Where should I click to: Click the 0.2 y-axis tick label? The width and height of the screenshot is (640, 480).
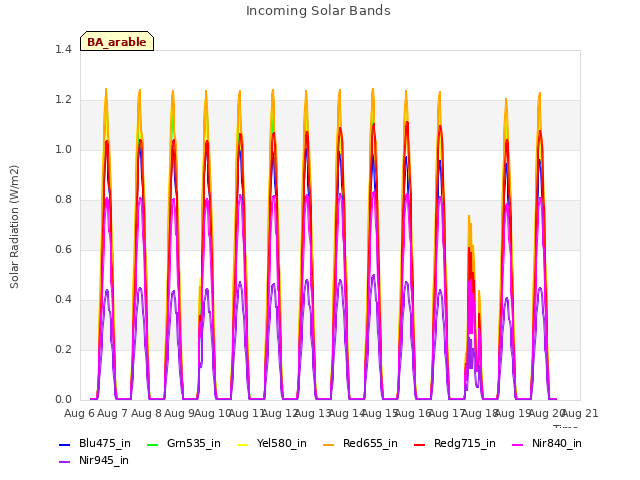[x=63, y=350]
